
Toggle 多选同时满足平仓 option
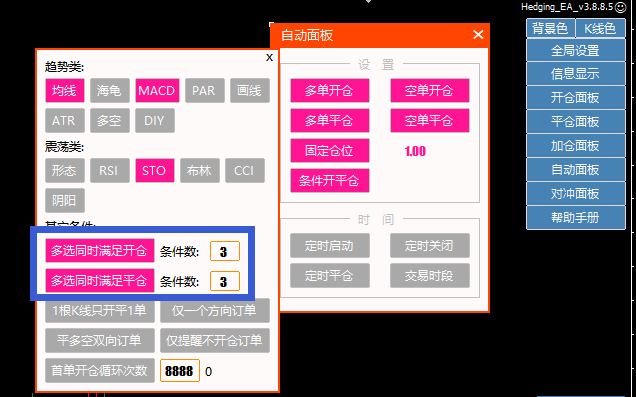pyautogui.click(x=100, y=281)
